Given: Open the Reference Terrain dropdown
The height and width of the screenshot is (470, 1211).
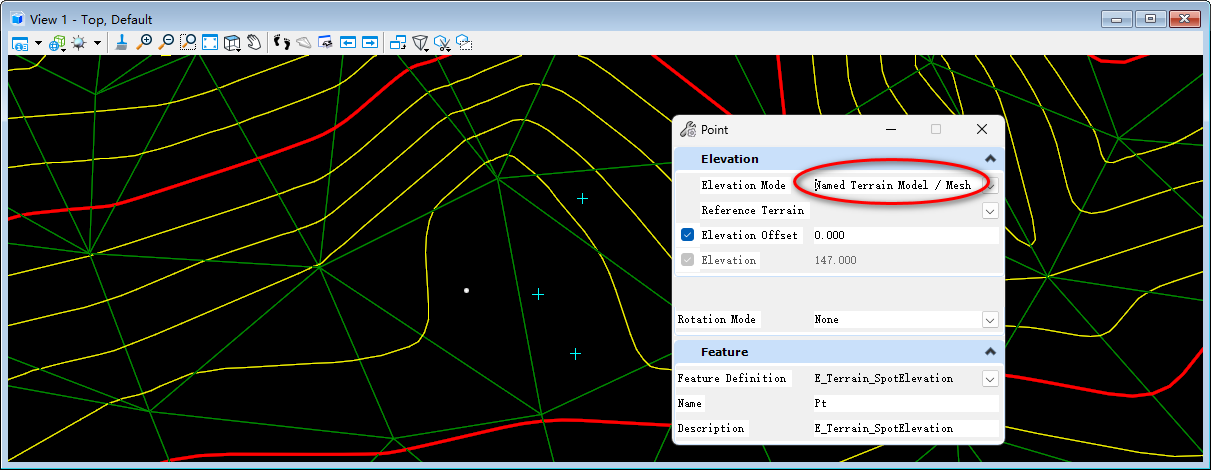Looking at the screenshot, I should pyautogui.click(x=990, y=210).
